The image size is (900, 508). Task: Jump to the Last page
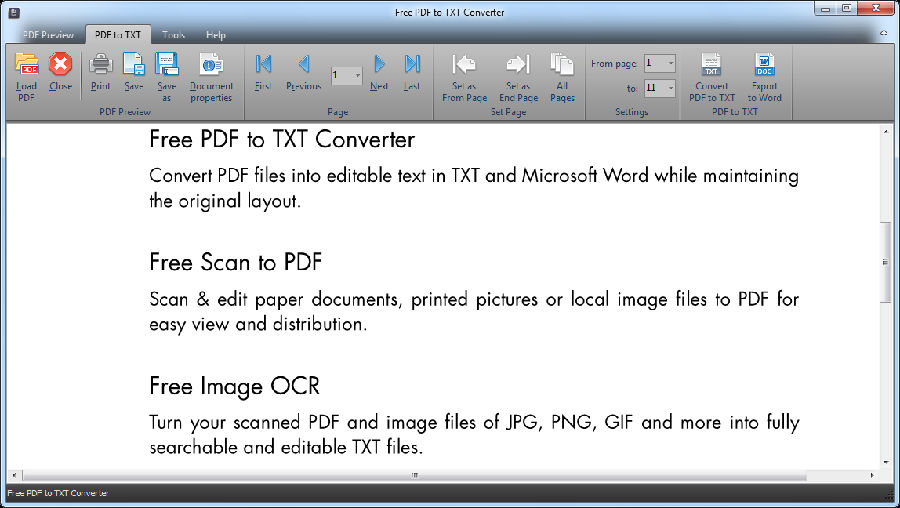coord(412,66)
